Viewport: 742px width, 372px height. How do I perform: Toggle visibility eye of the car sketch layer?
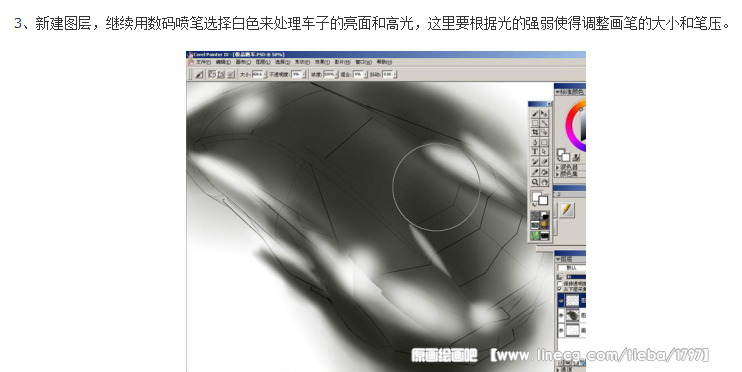pyautogui.click(x=561, y=315)
